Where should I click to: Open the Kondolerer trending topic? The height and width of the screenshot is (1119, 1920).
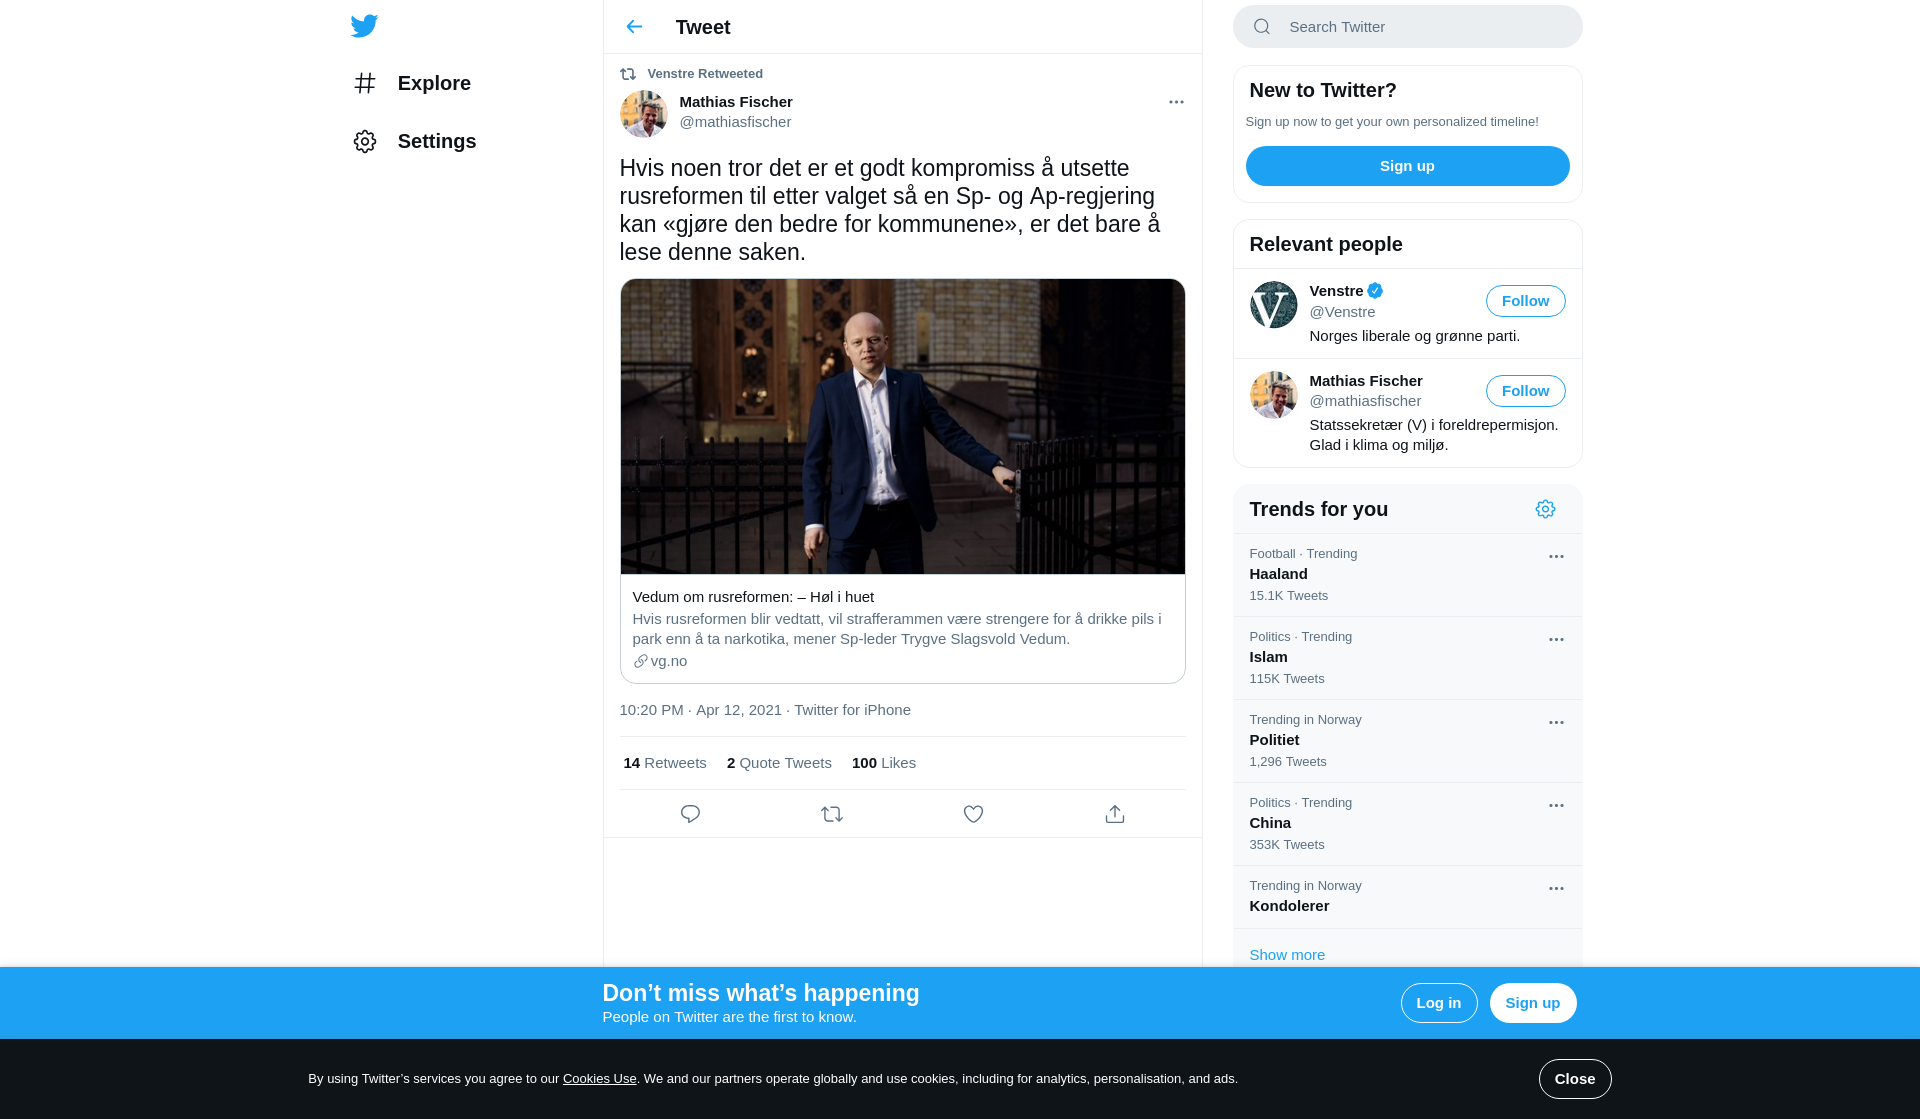(1407, 897)
